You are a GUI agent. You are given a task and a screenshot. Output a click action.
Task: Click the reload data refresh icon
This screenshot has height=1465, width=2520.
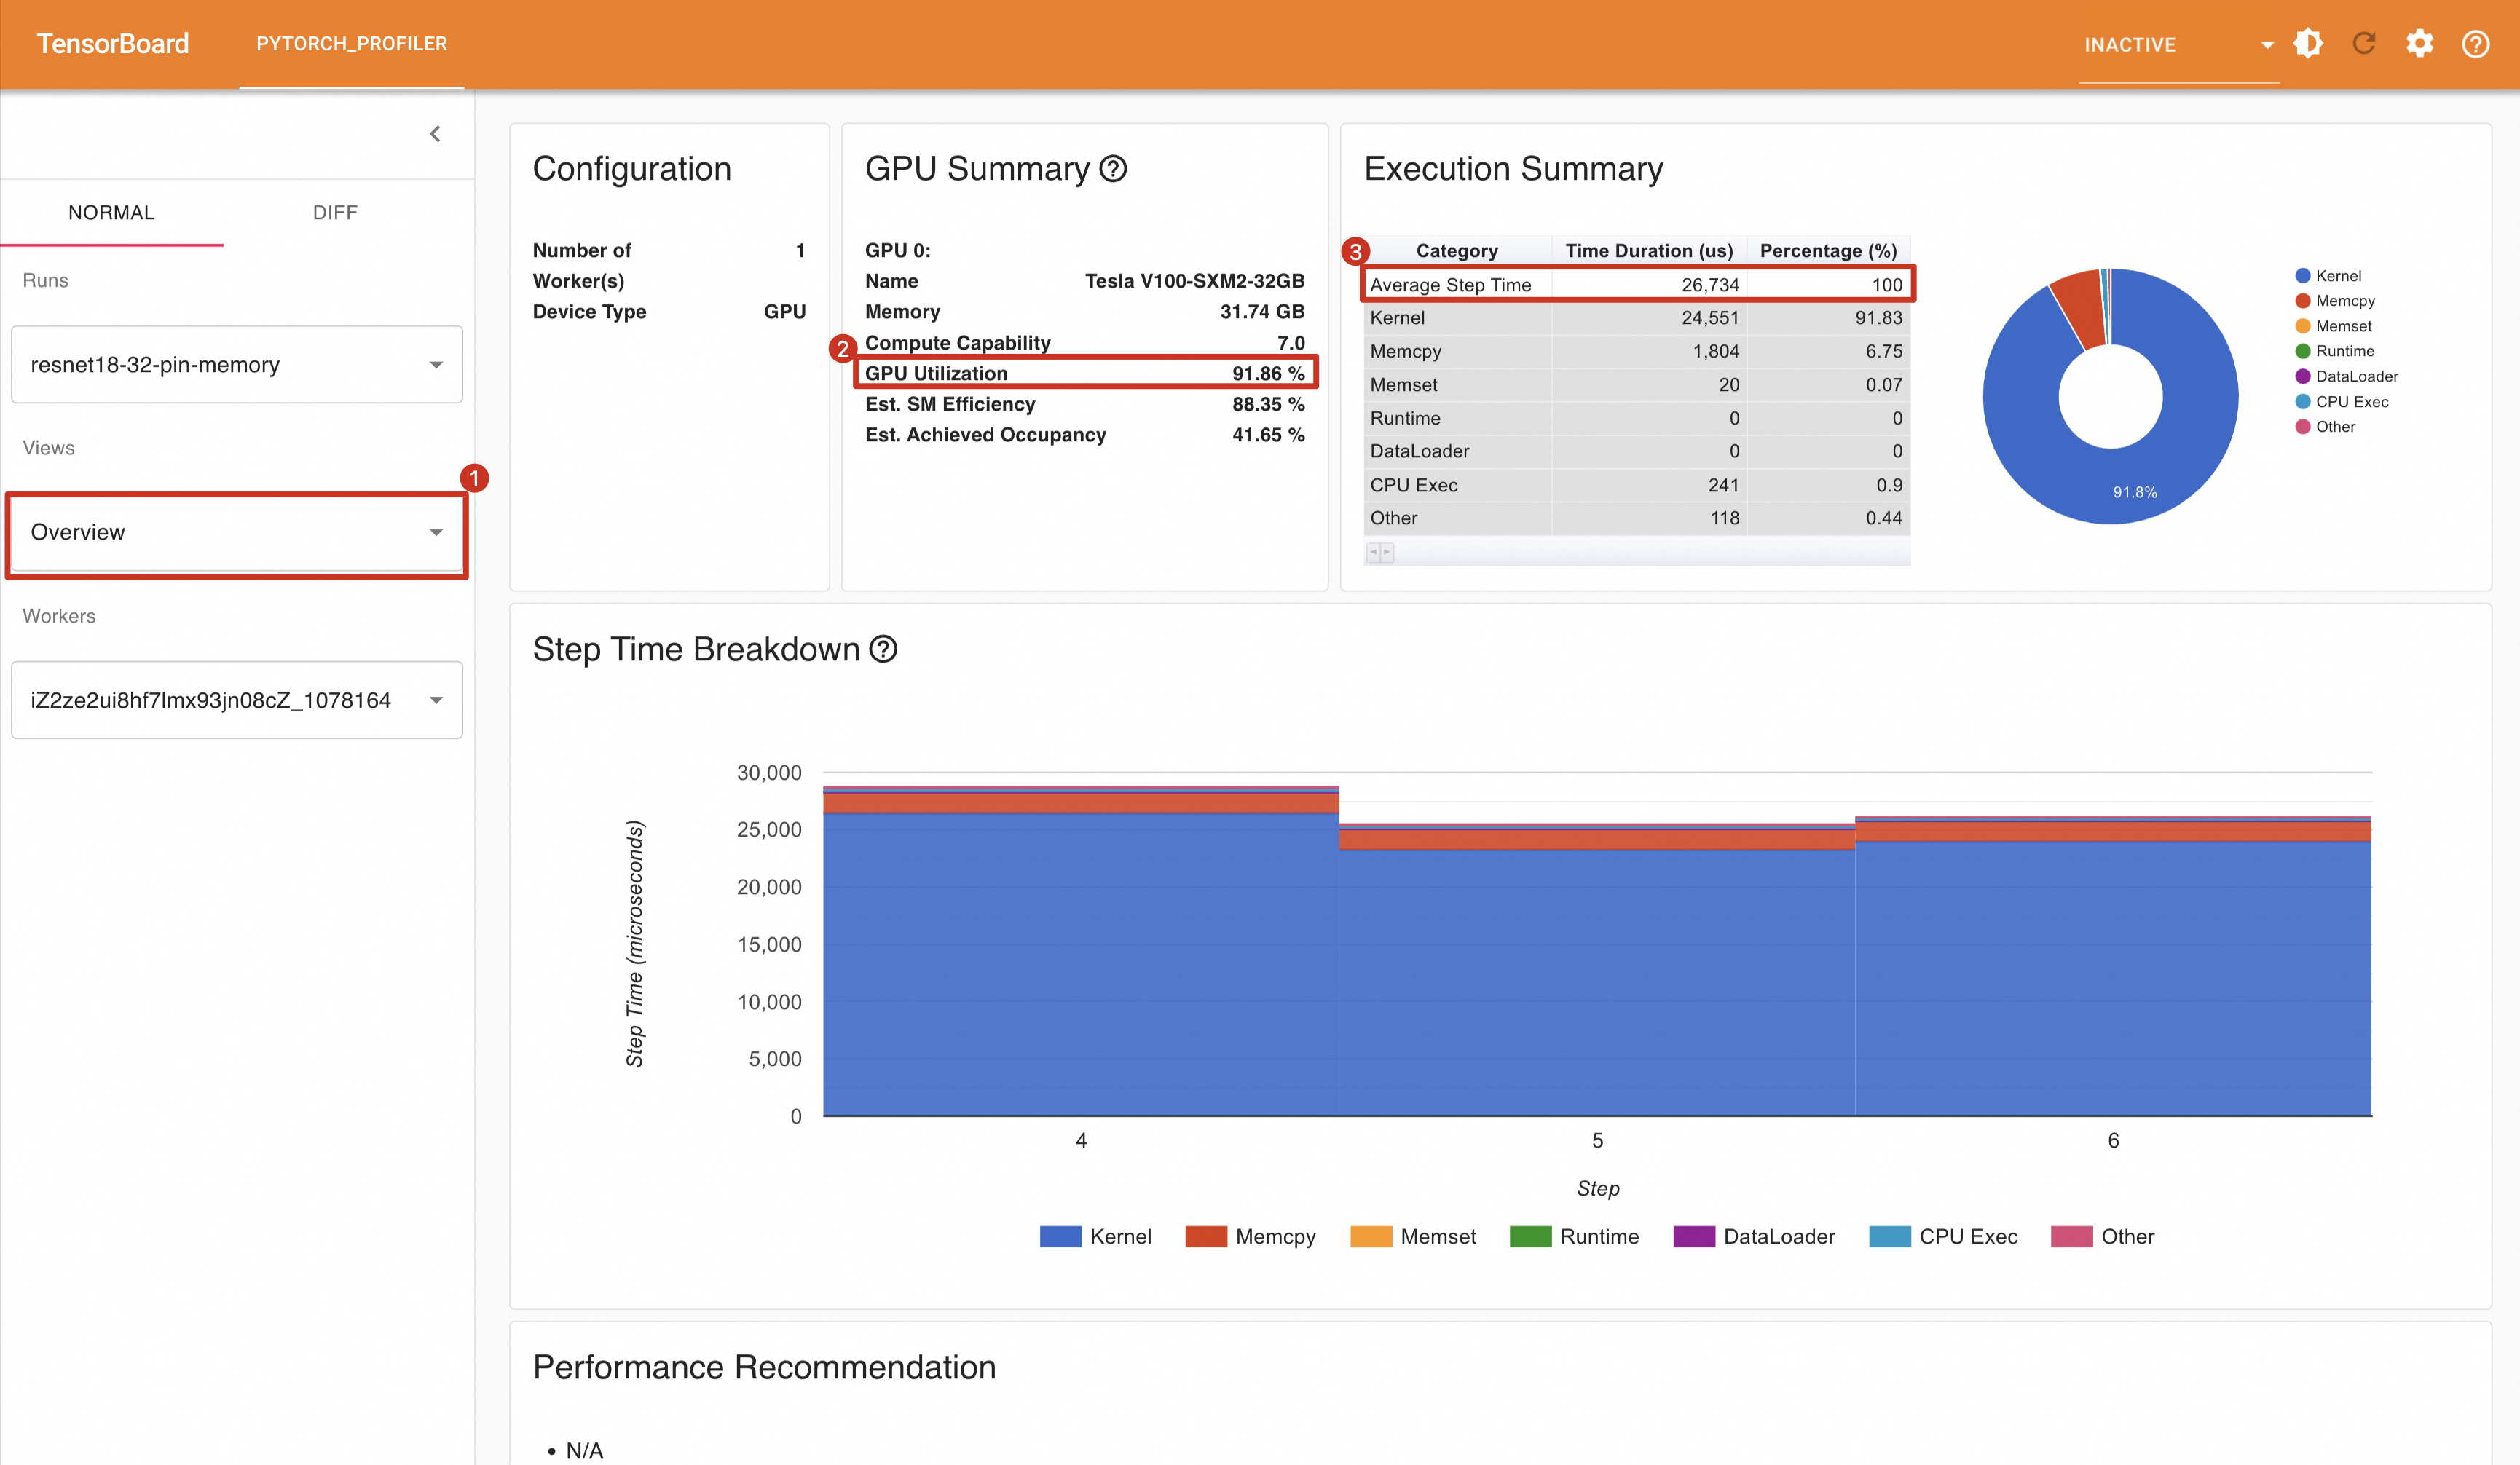[2364, 44]
